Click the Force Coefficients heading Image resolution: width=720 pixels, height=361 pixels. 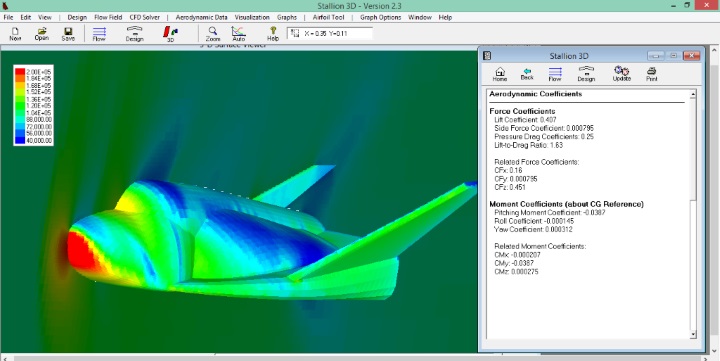[x=522, y=111]
